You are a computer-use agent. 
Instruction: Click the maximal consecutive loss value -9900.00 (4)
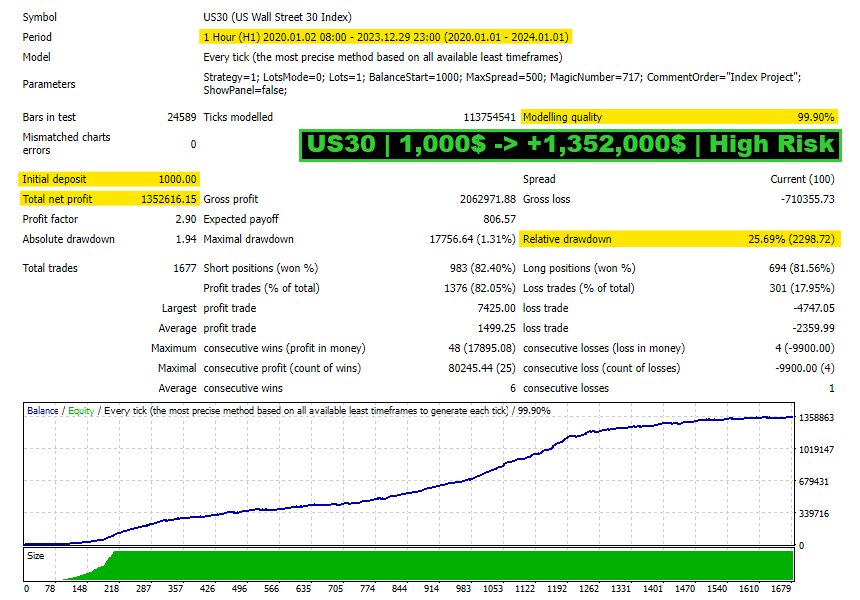click(805, 368)
